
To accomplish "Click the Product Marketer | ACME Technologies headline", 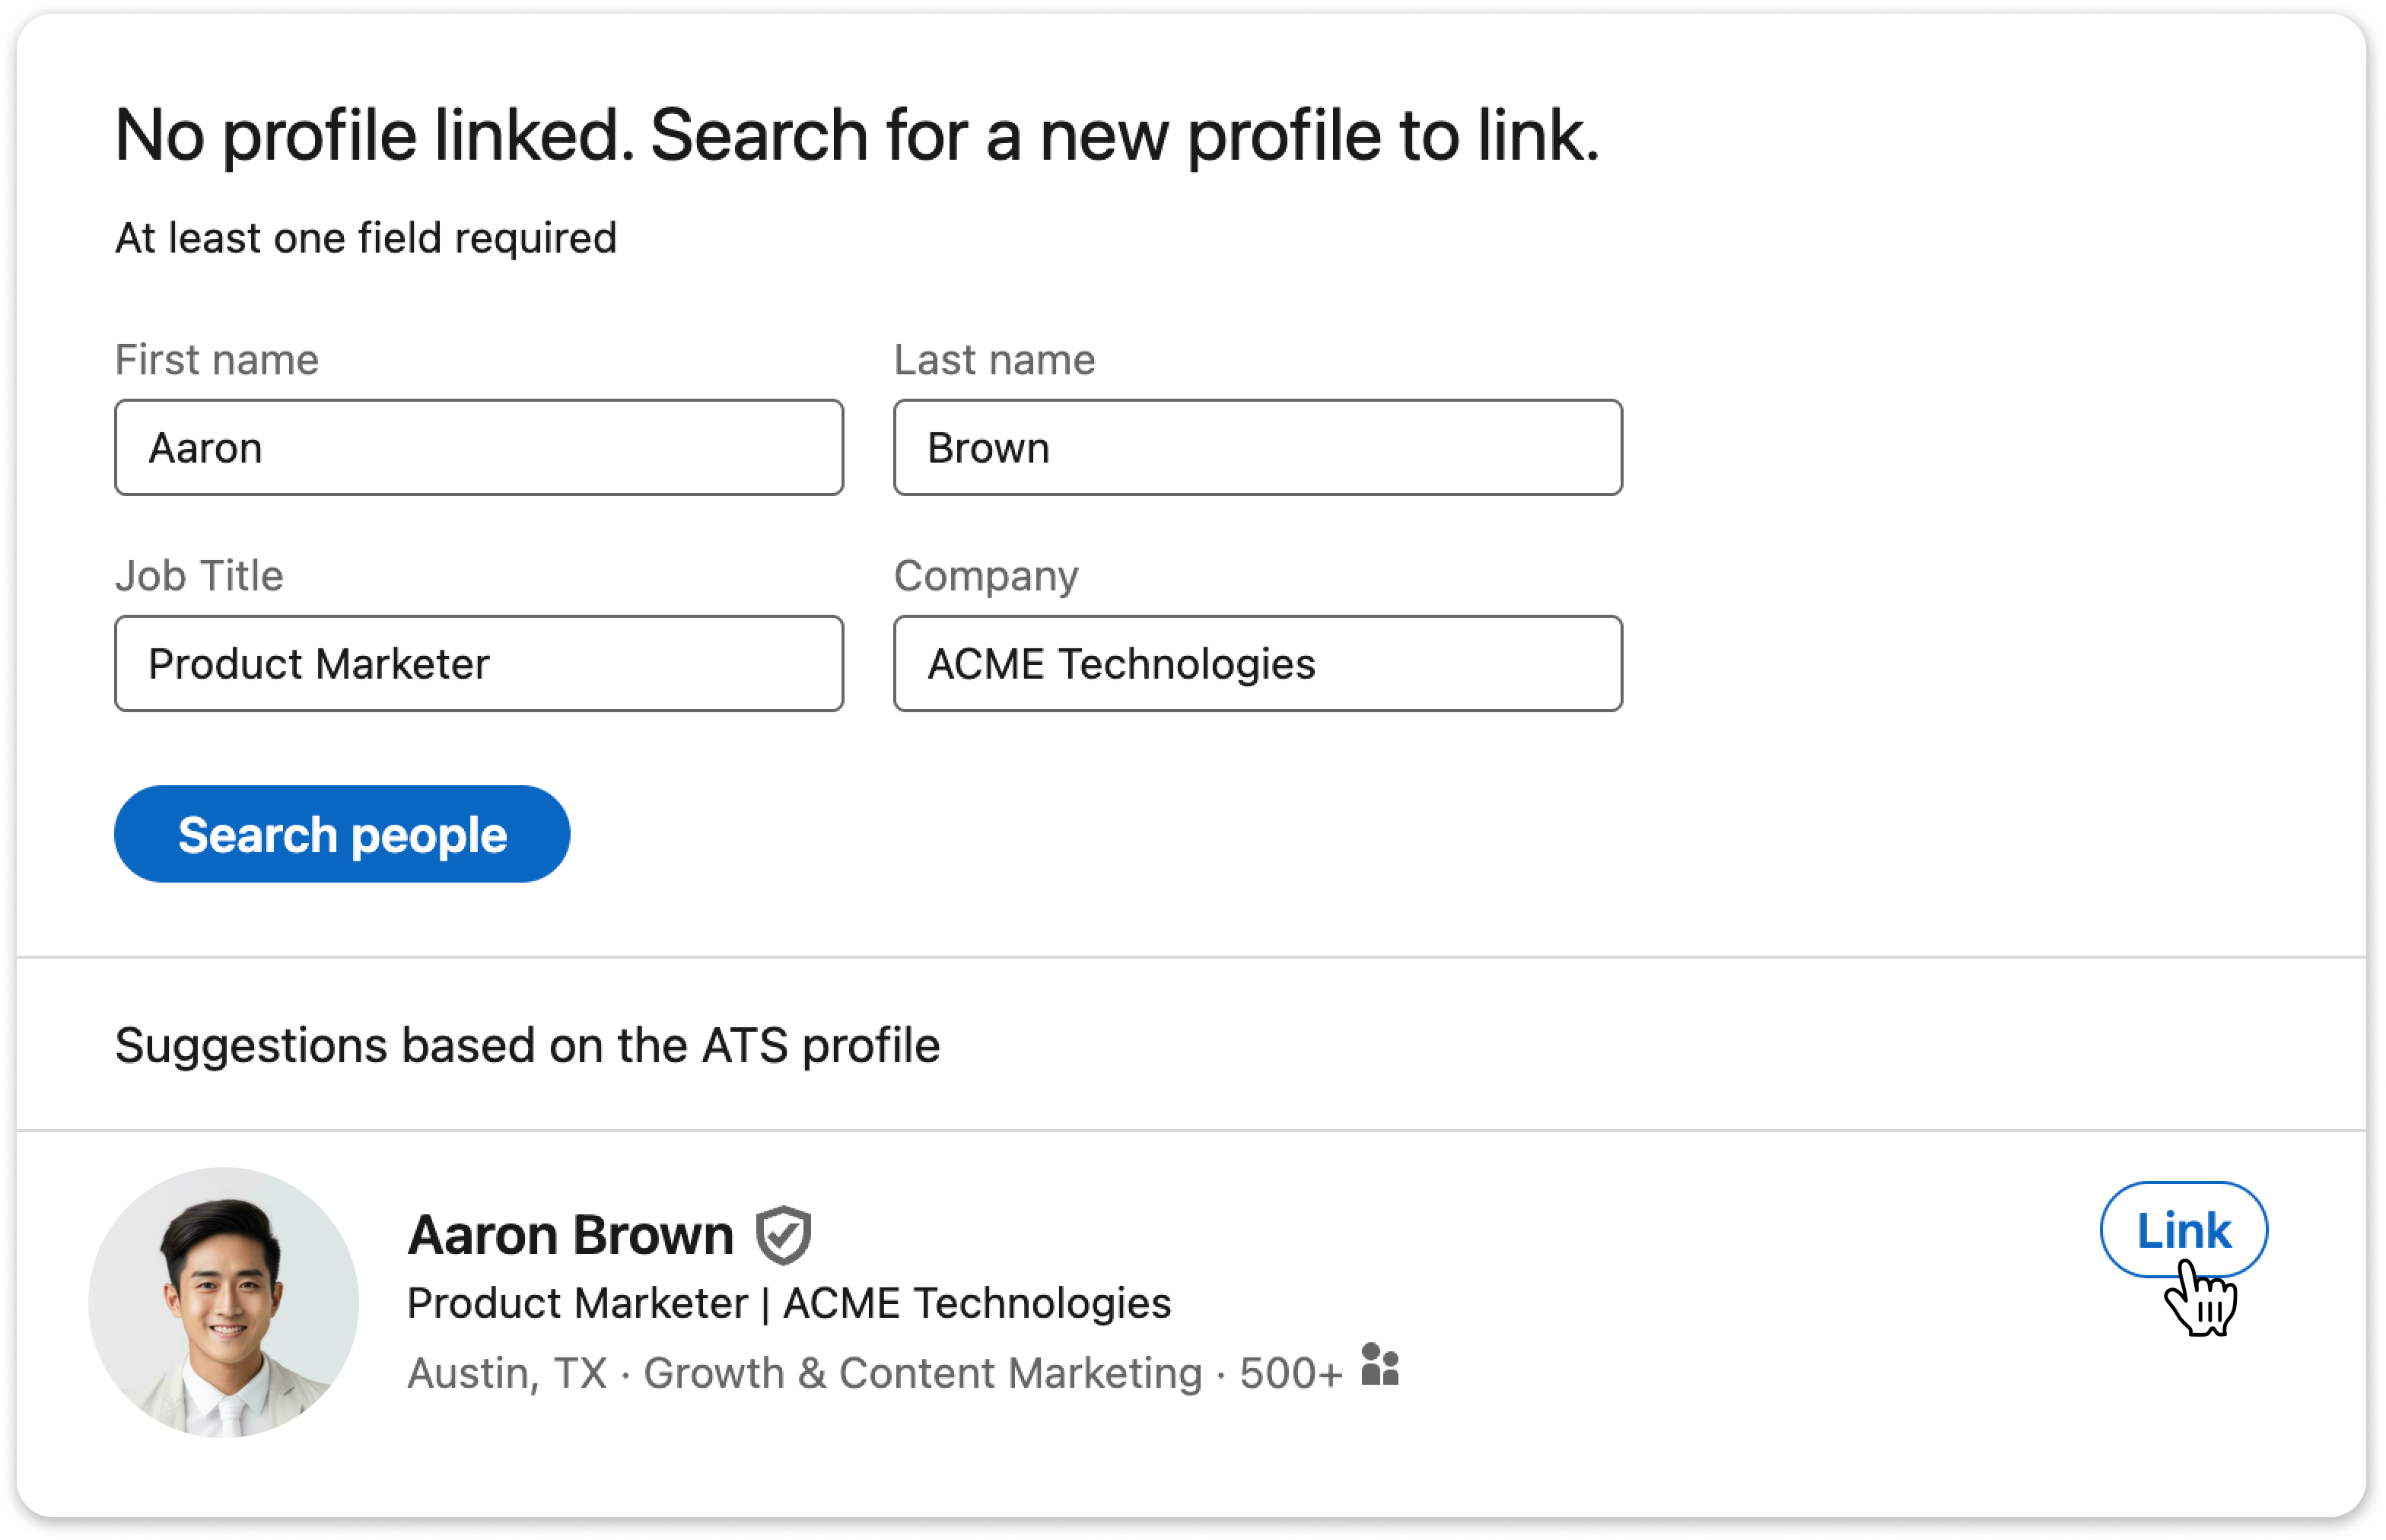I will click(789, 1304).
